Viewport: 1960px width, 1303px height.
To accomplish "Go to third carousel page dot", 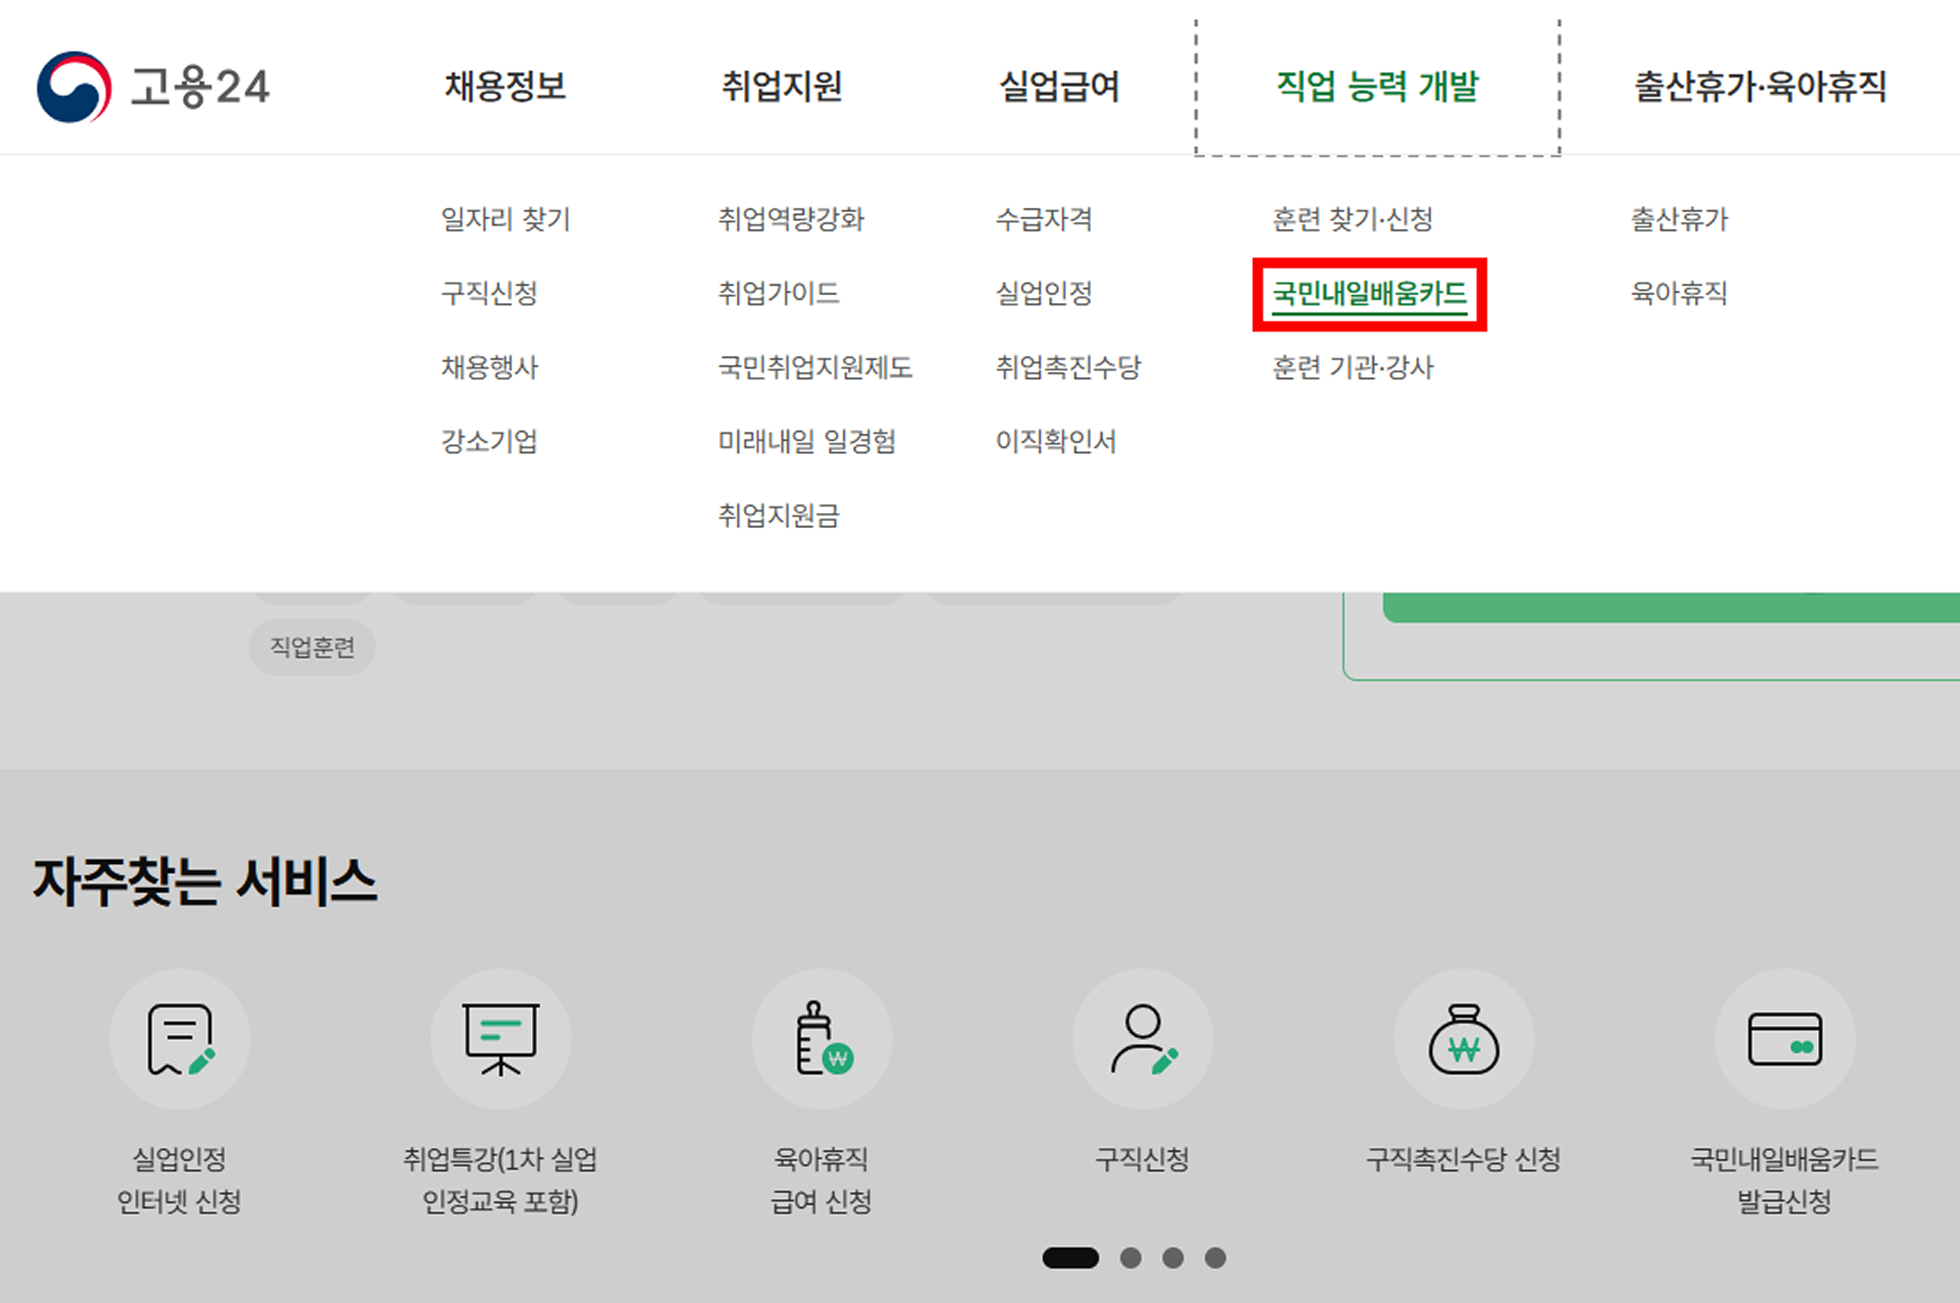I will coord(1173,1258).
